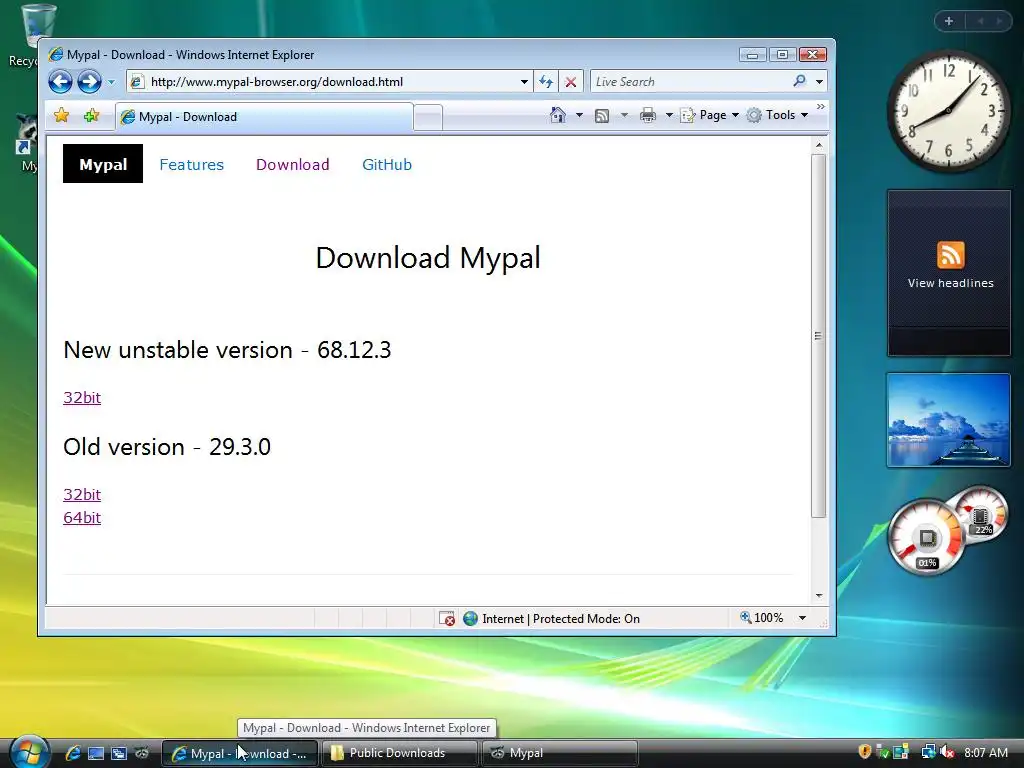Open the search provider options dropdown
The height and width of the screenshot is (768, 1024).
[x=819, y=82]
